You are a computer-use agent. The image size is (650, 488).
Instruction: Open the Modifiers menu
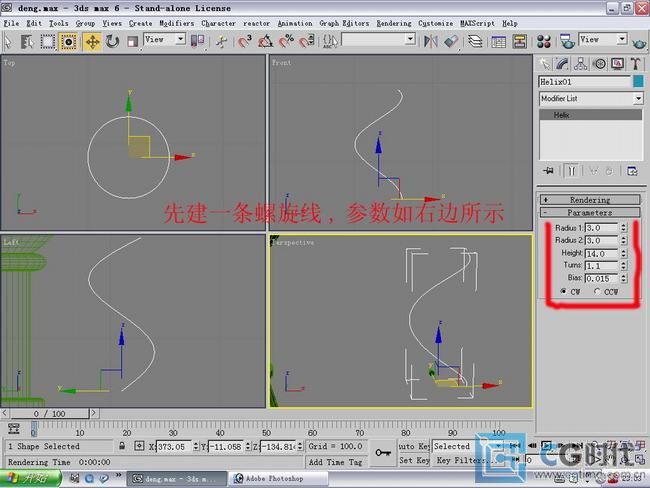pyautogui.click(x=177, y=23)
